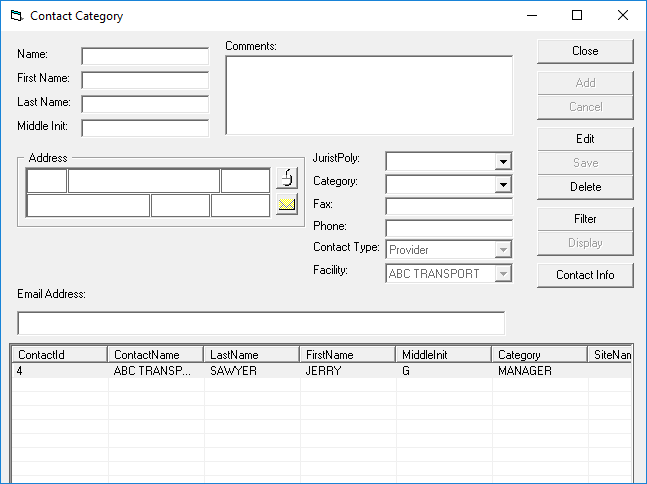Image resolution: width=647 pixels, height=484 pixels.
Task: Click the bottom-left address box
Action: (88, 205)
